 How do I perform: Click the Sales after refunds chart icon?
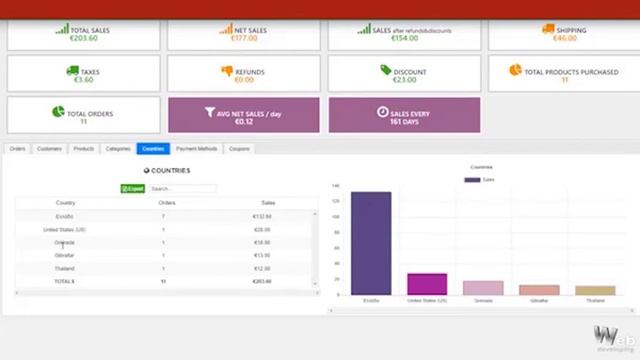coord(364,29)
